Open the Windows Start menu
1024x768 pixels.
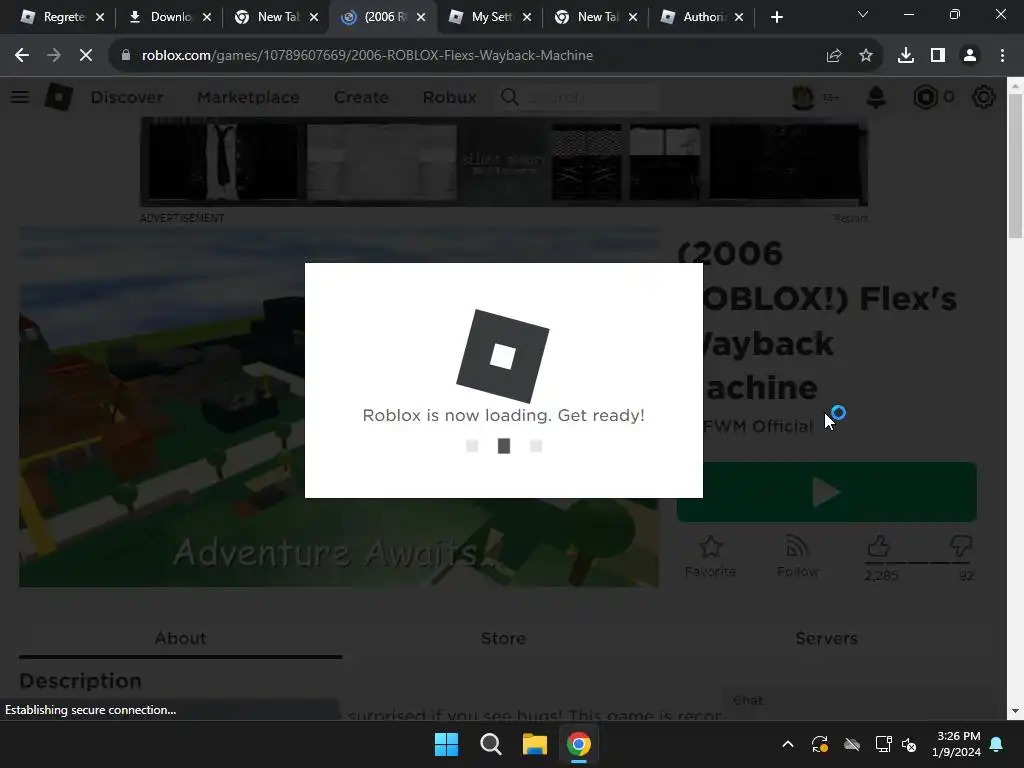tap(447, 744)
